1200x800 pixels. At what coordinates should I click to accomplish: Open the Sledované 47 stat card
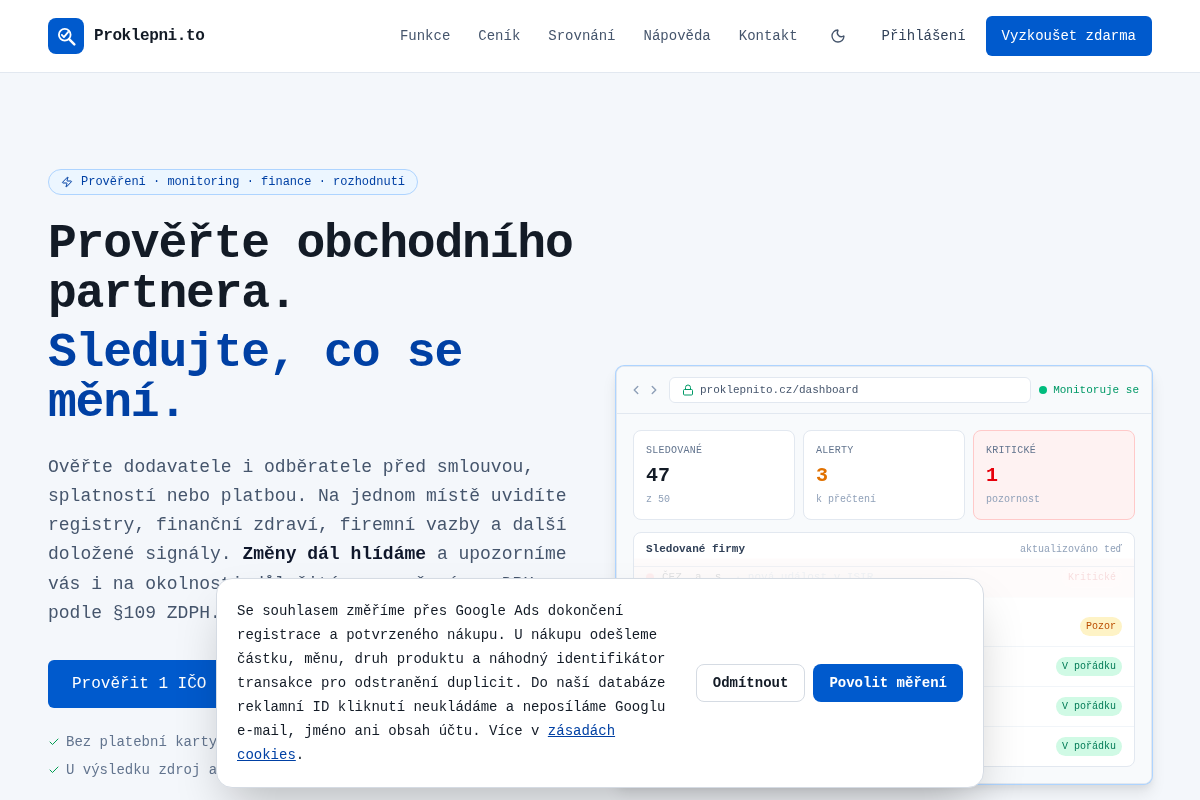(x=714, y=475)
